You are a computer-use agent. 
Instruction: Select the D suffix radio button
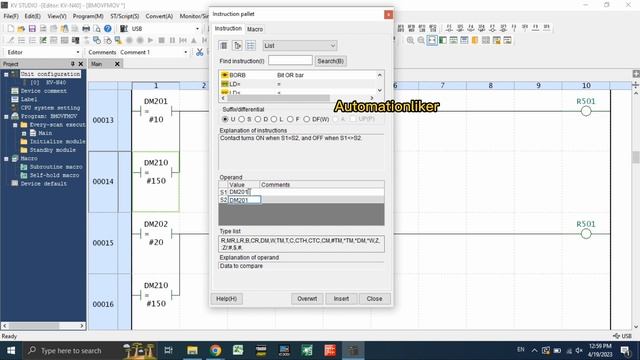point(258,119)
